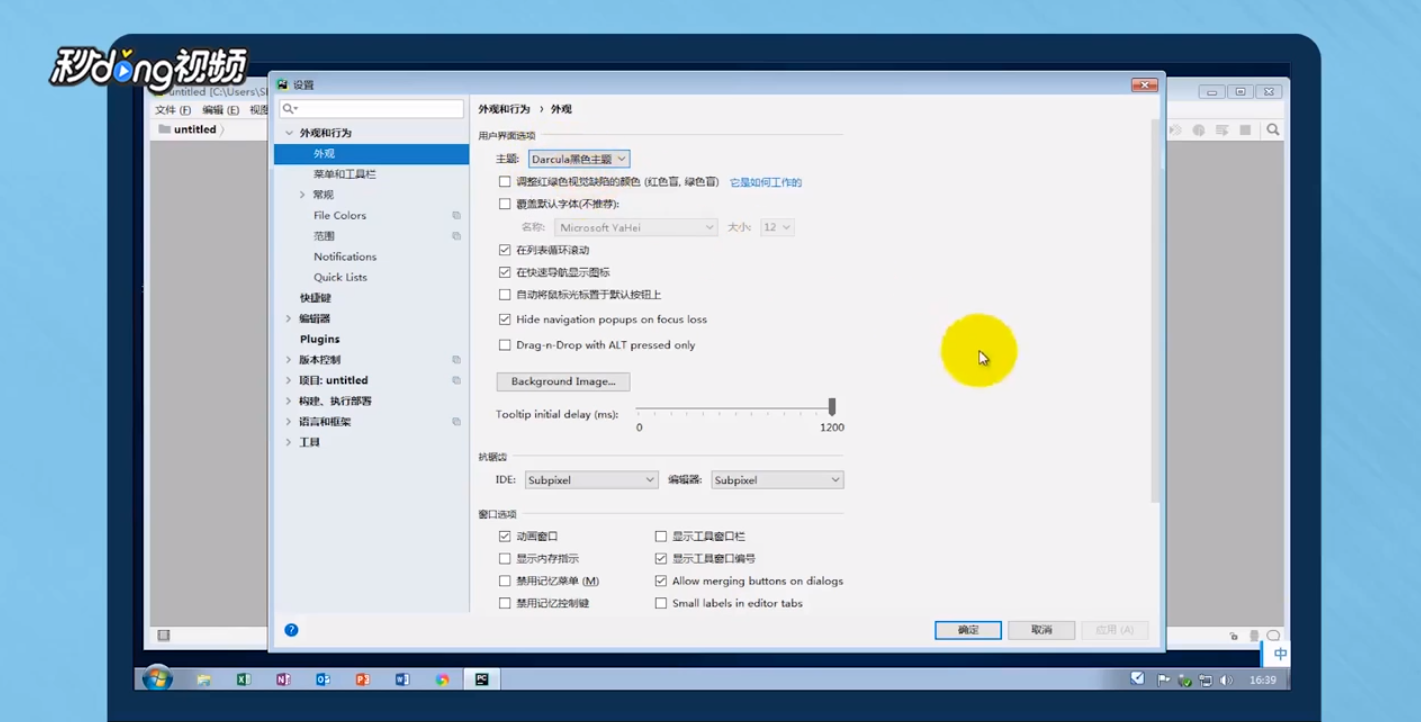The image size is (1421, 722).
Task: Open the 主题 theme dropdown
Action: pos(579,159)
